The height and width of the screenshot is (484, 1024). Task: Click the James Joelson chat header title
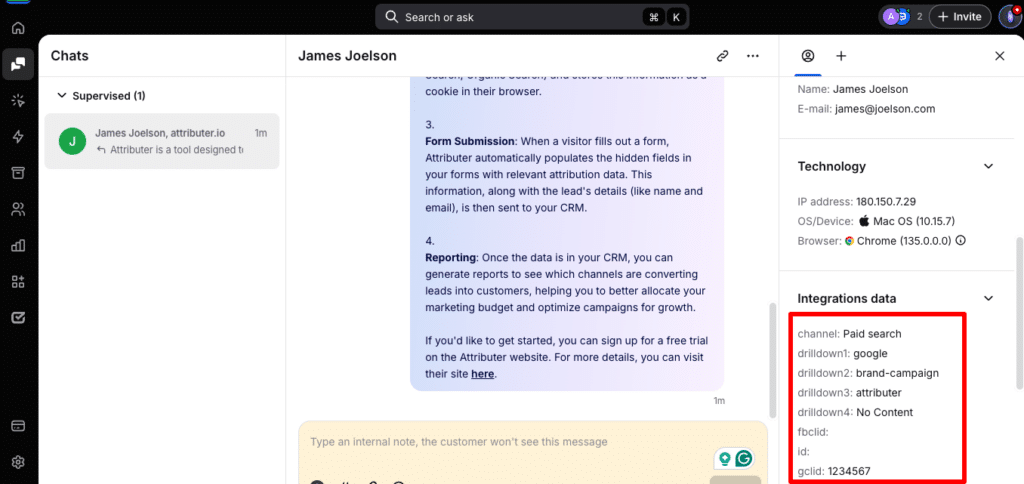[347, 56]
